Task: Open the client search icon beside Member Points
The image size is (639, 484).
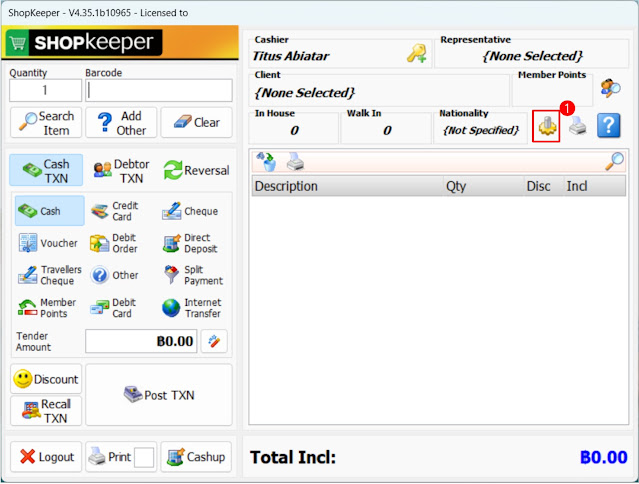Action: click(610, 88)
